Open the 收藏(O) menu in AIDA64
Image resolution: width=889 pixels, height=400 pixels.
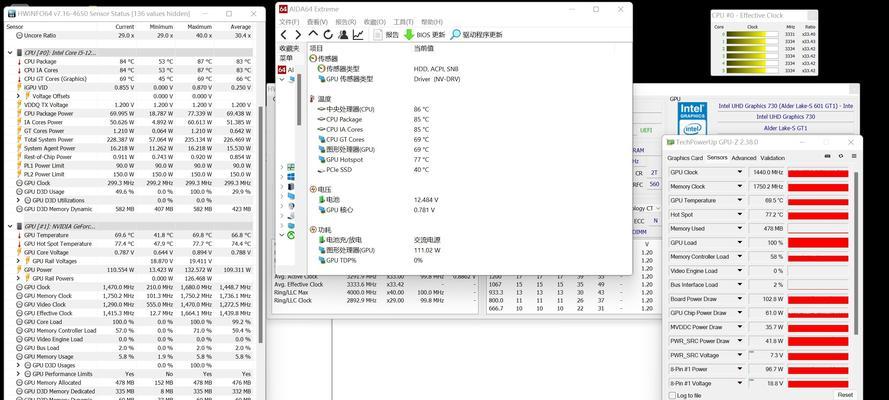tap(375, 22)
